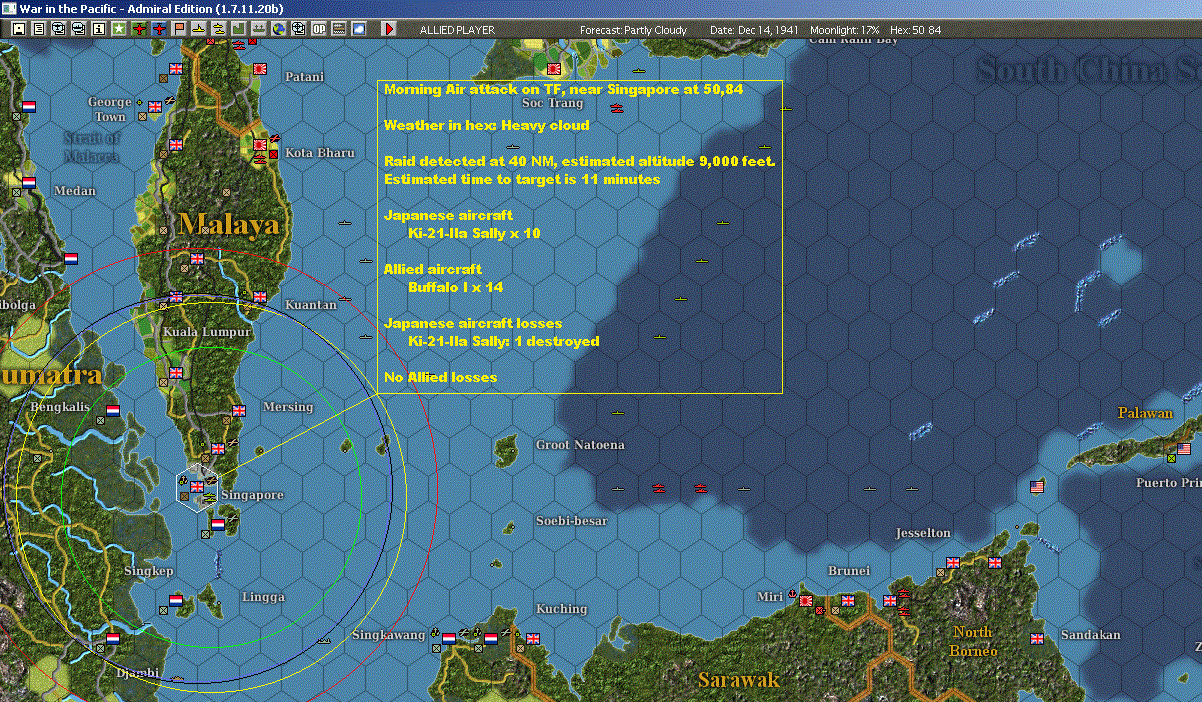The image size is (1202, 702).
Task: Click the Kota Bharu label
Action: (320, 153)
